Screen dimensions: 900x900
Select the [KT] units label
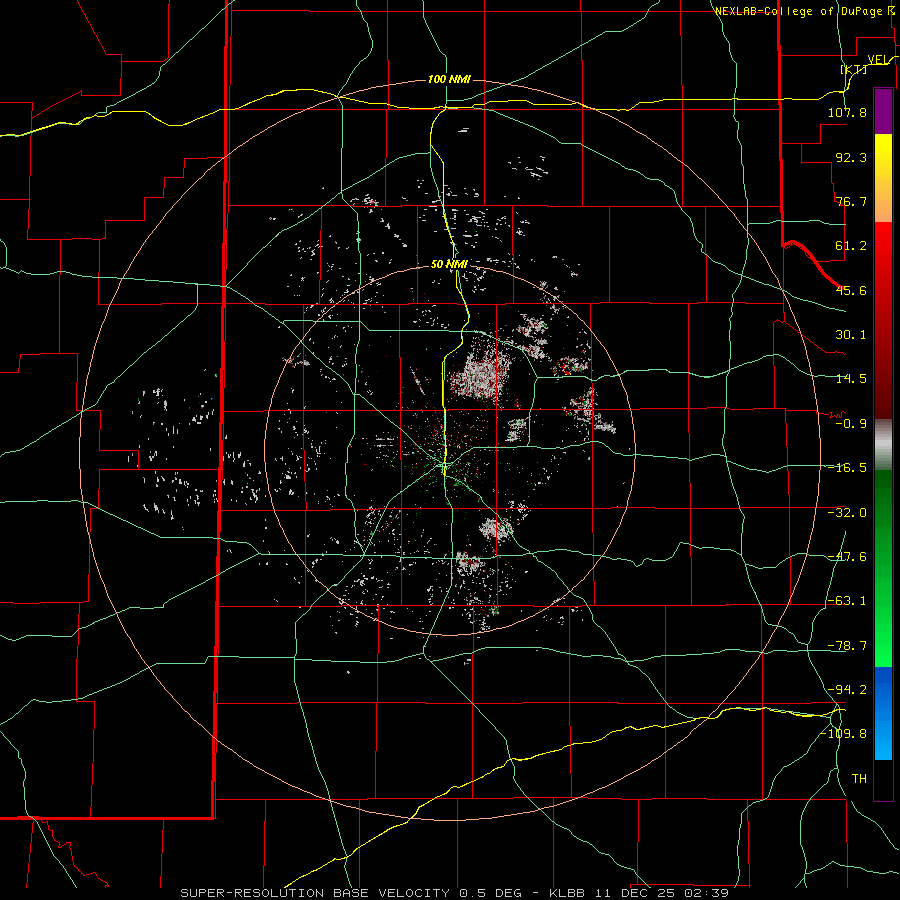tap(854, 69)
